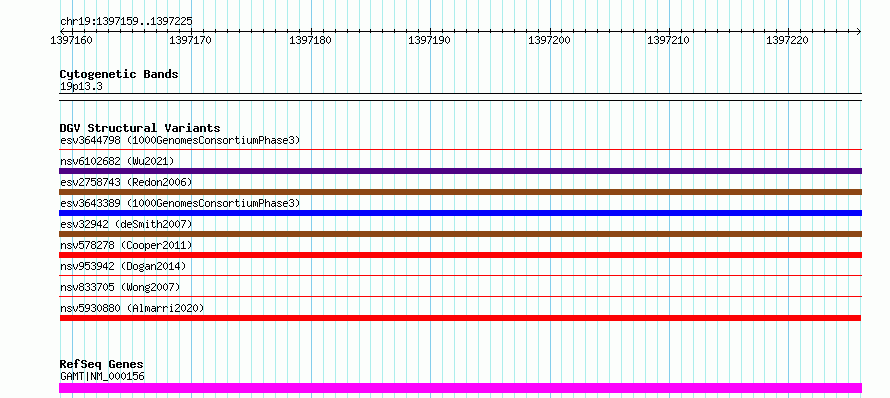
Task: Select the Cytogenetic Bands track title
Action: [119, 74]
